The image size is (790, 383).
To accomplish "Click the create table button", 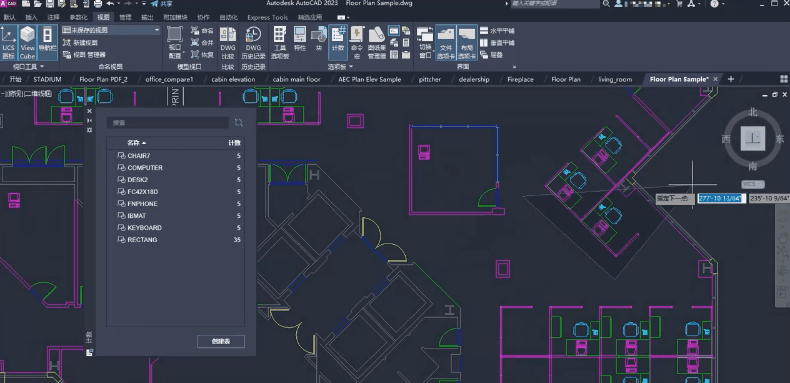I will tap(221, 341).
